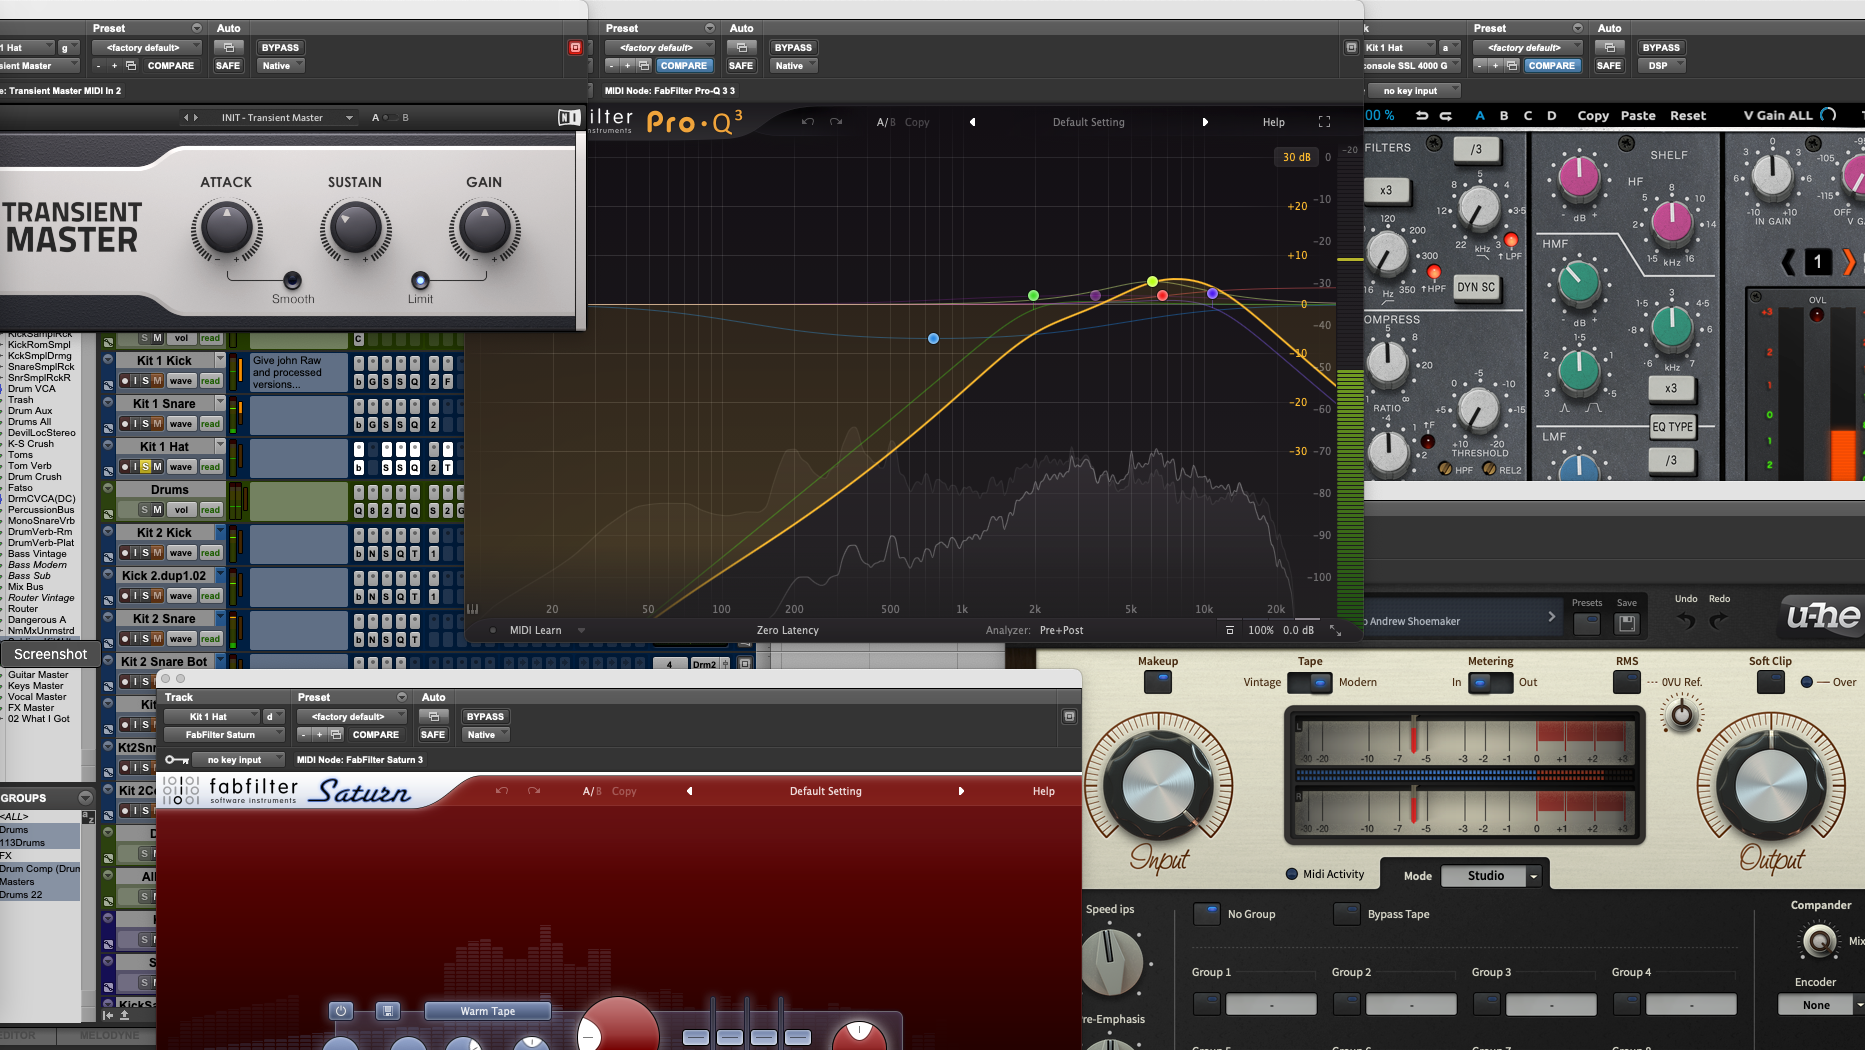The width and height of the screenshot is (1865, 1050).
Task: Click the Transient Master Limit slider handle
Action: (420, 280)
